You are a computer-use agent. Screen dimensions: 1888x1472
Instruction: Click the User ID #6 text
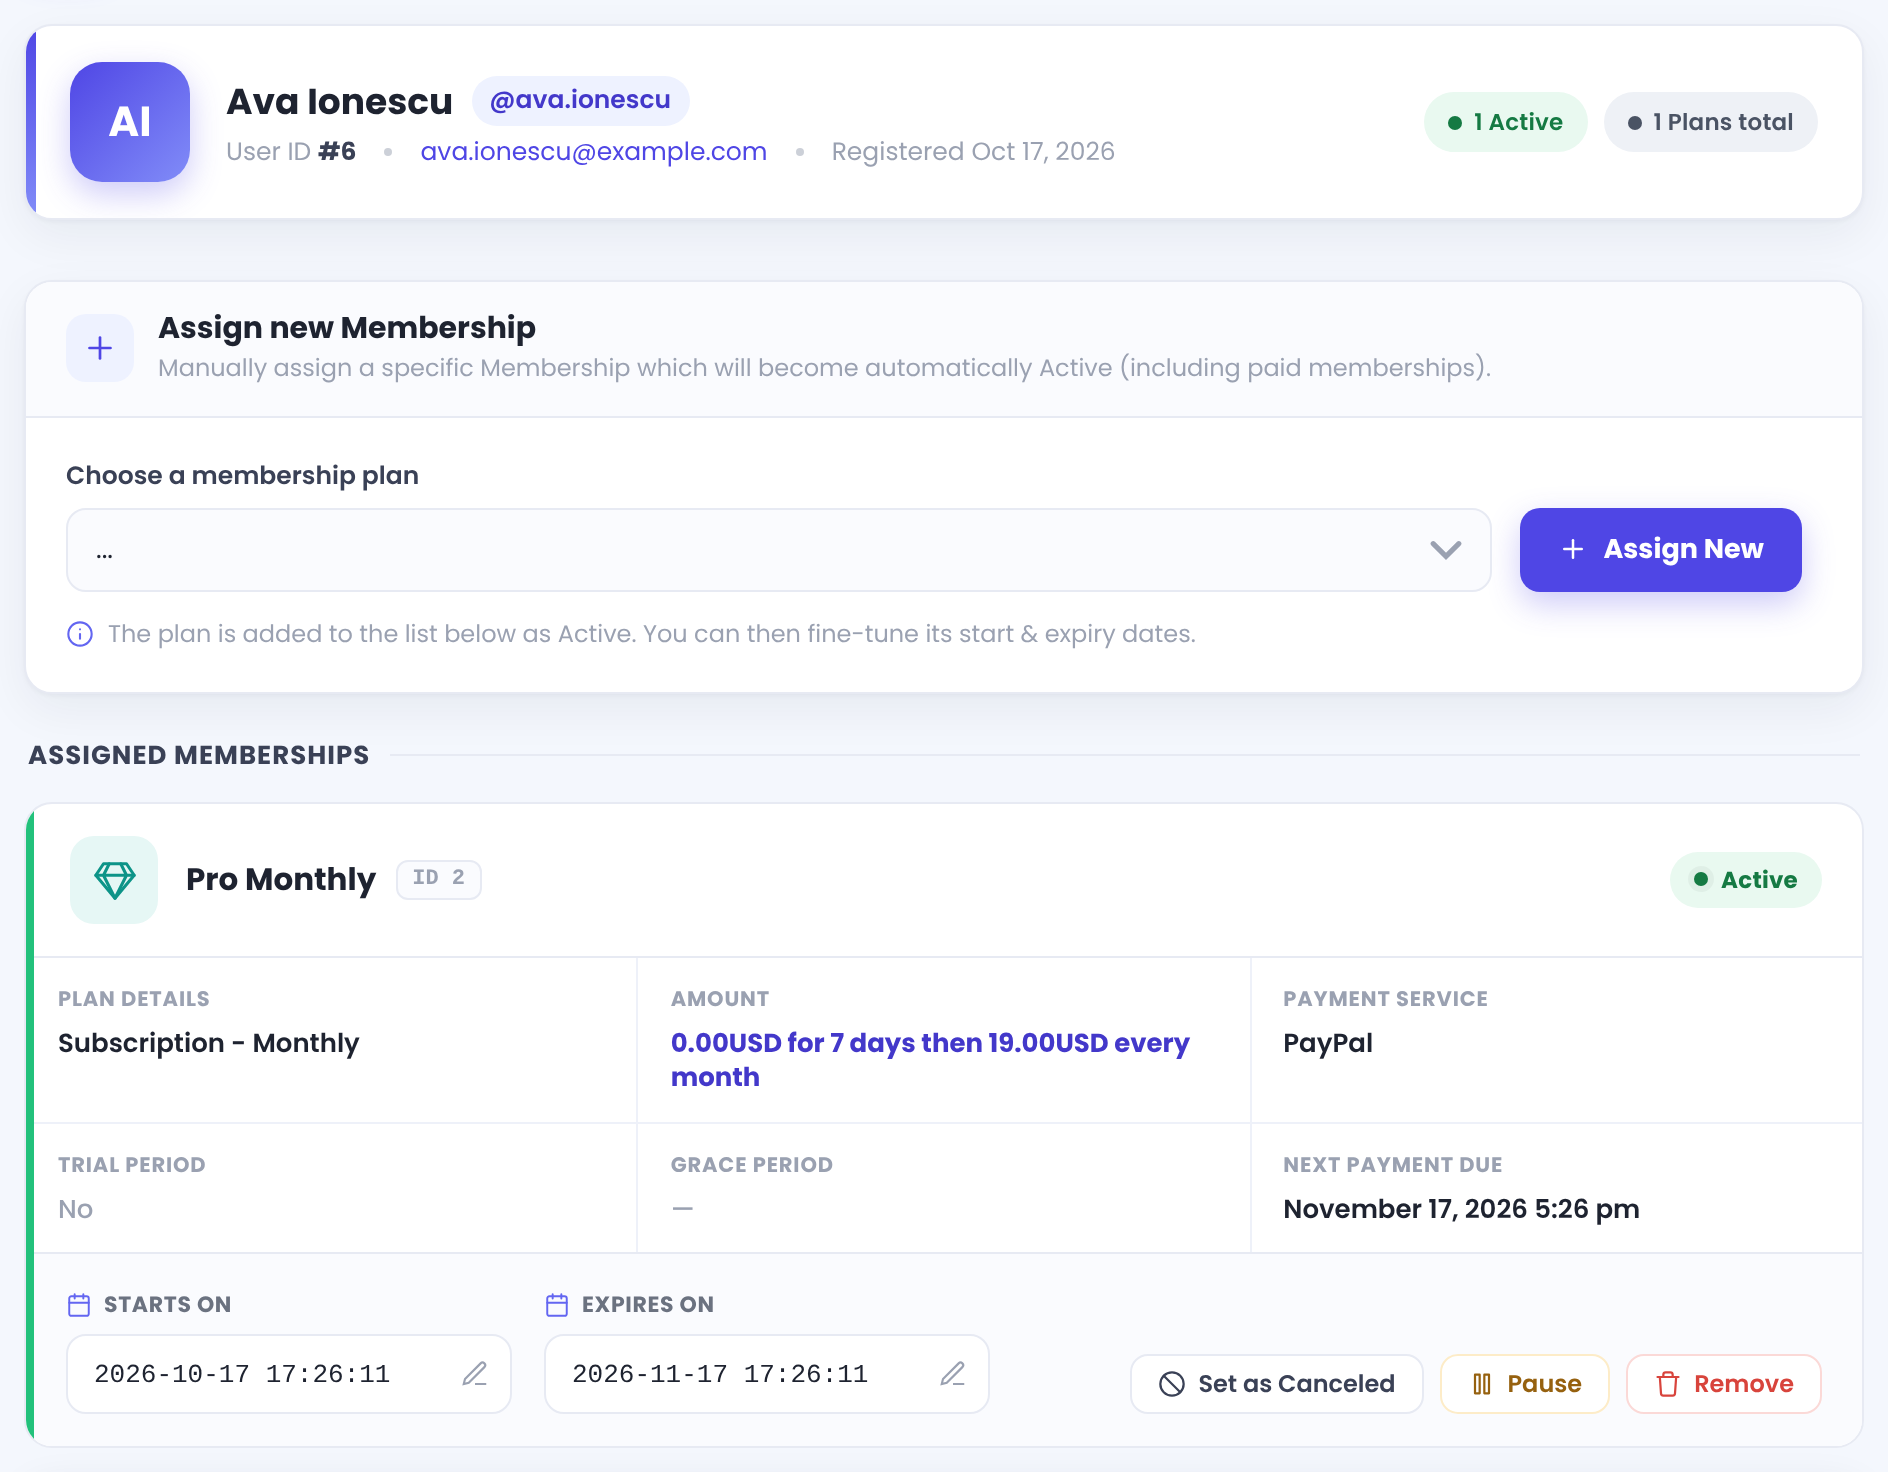(x=291, y=152)
